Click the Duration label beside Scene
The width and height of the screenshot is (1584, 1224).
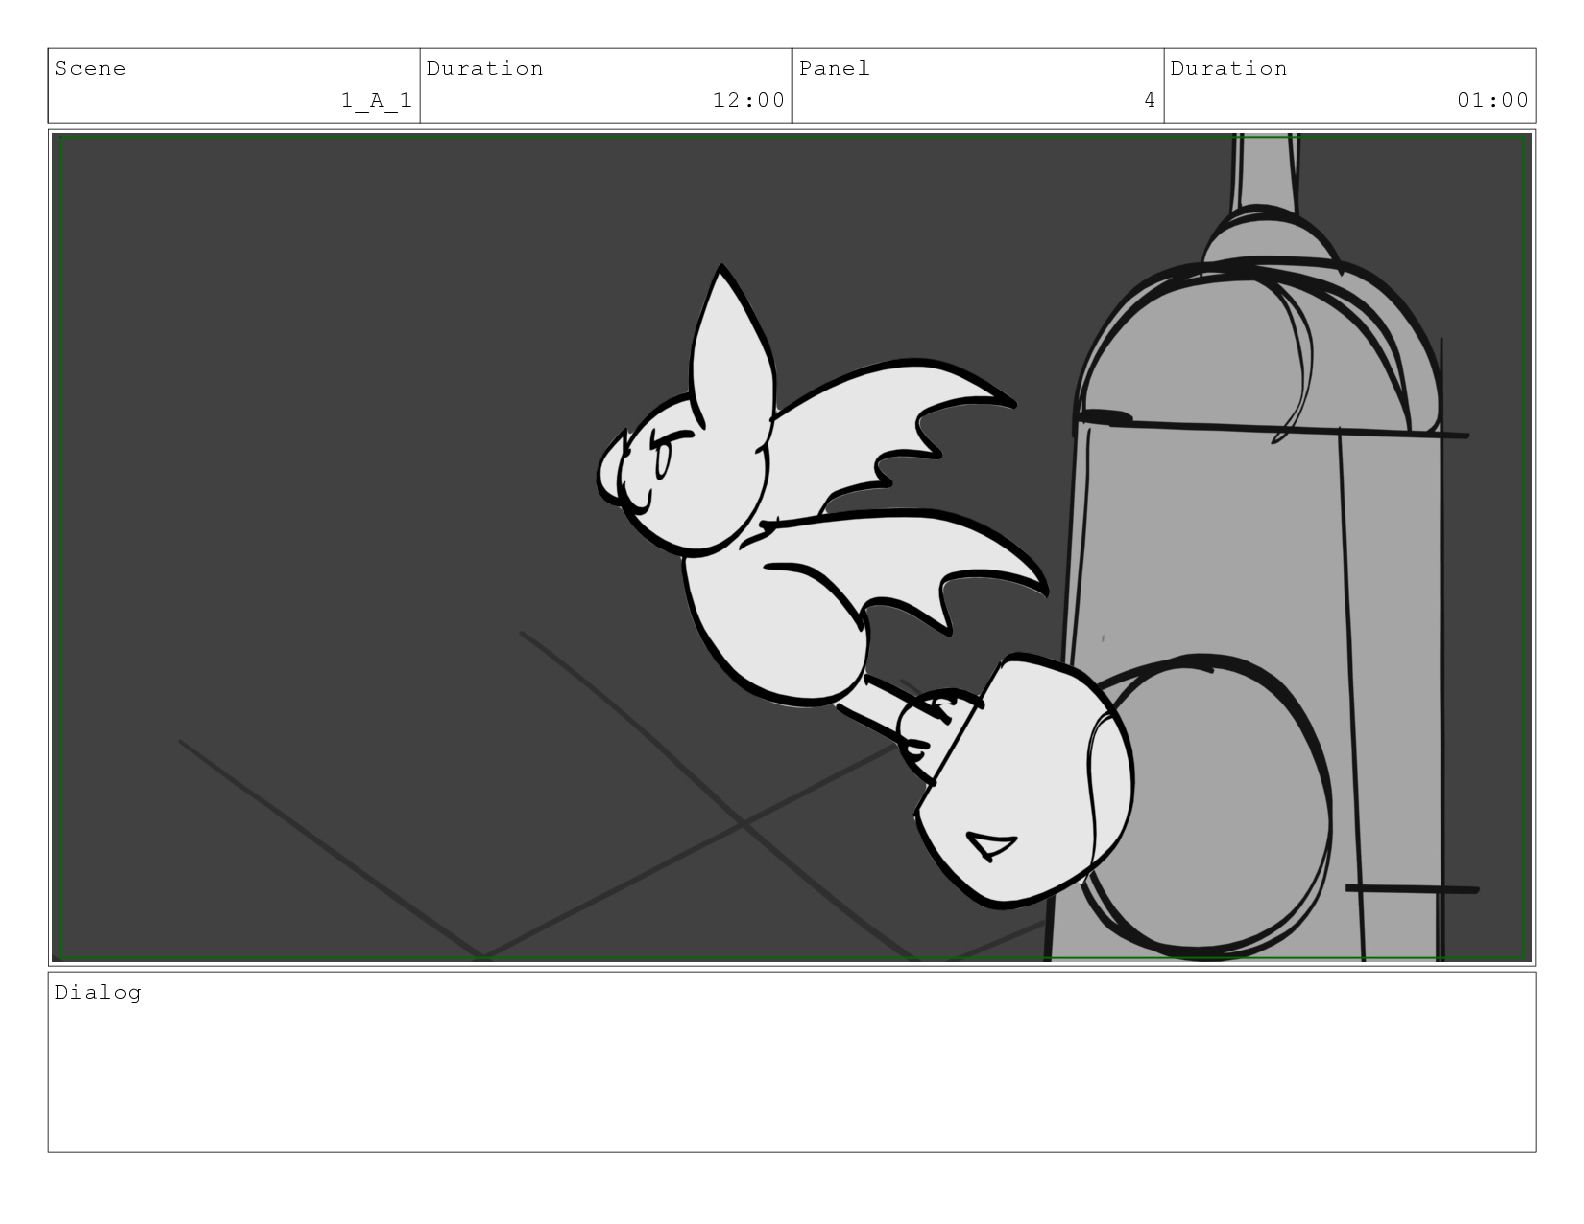[485, 69]
